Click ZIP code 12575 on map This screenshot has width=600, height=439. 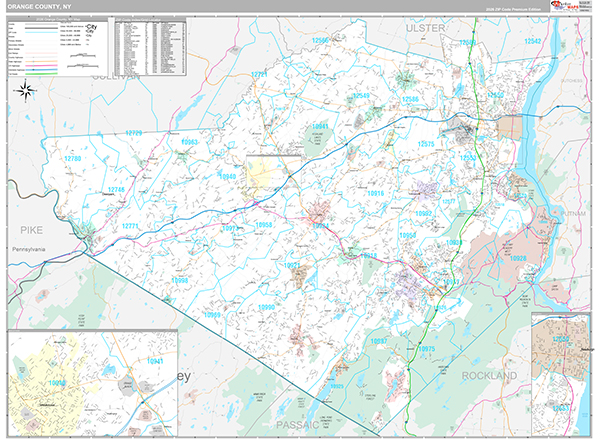[x=425, y=145]
